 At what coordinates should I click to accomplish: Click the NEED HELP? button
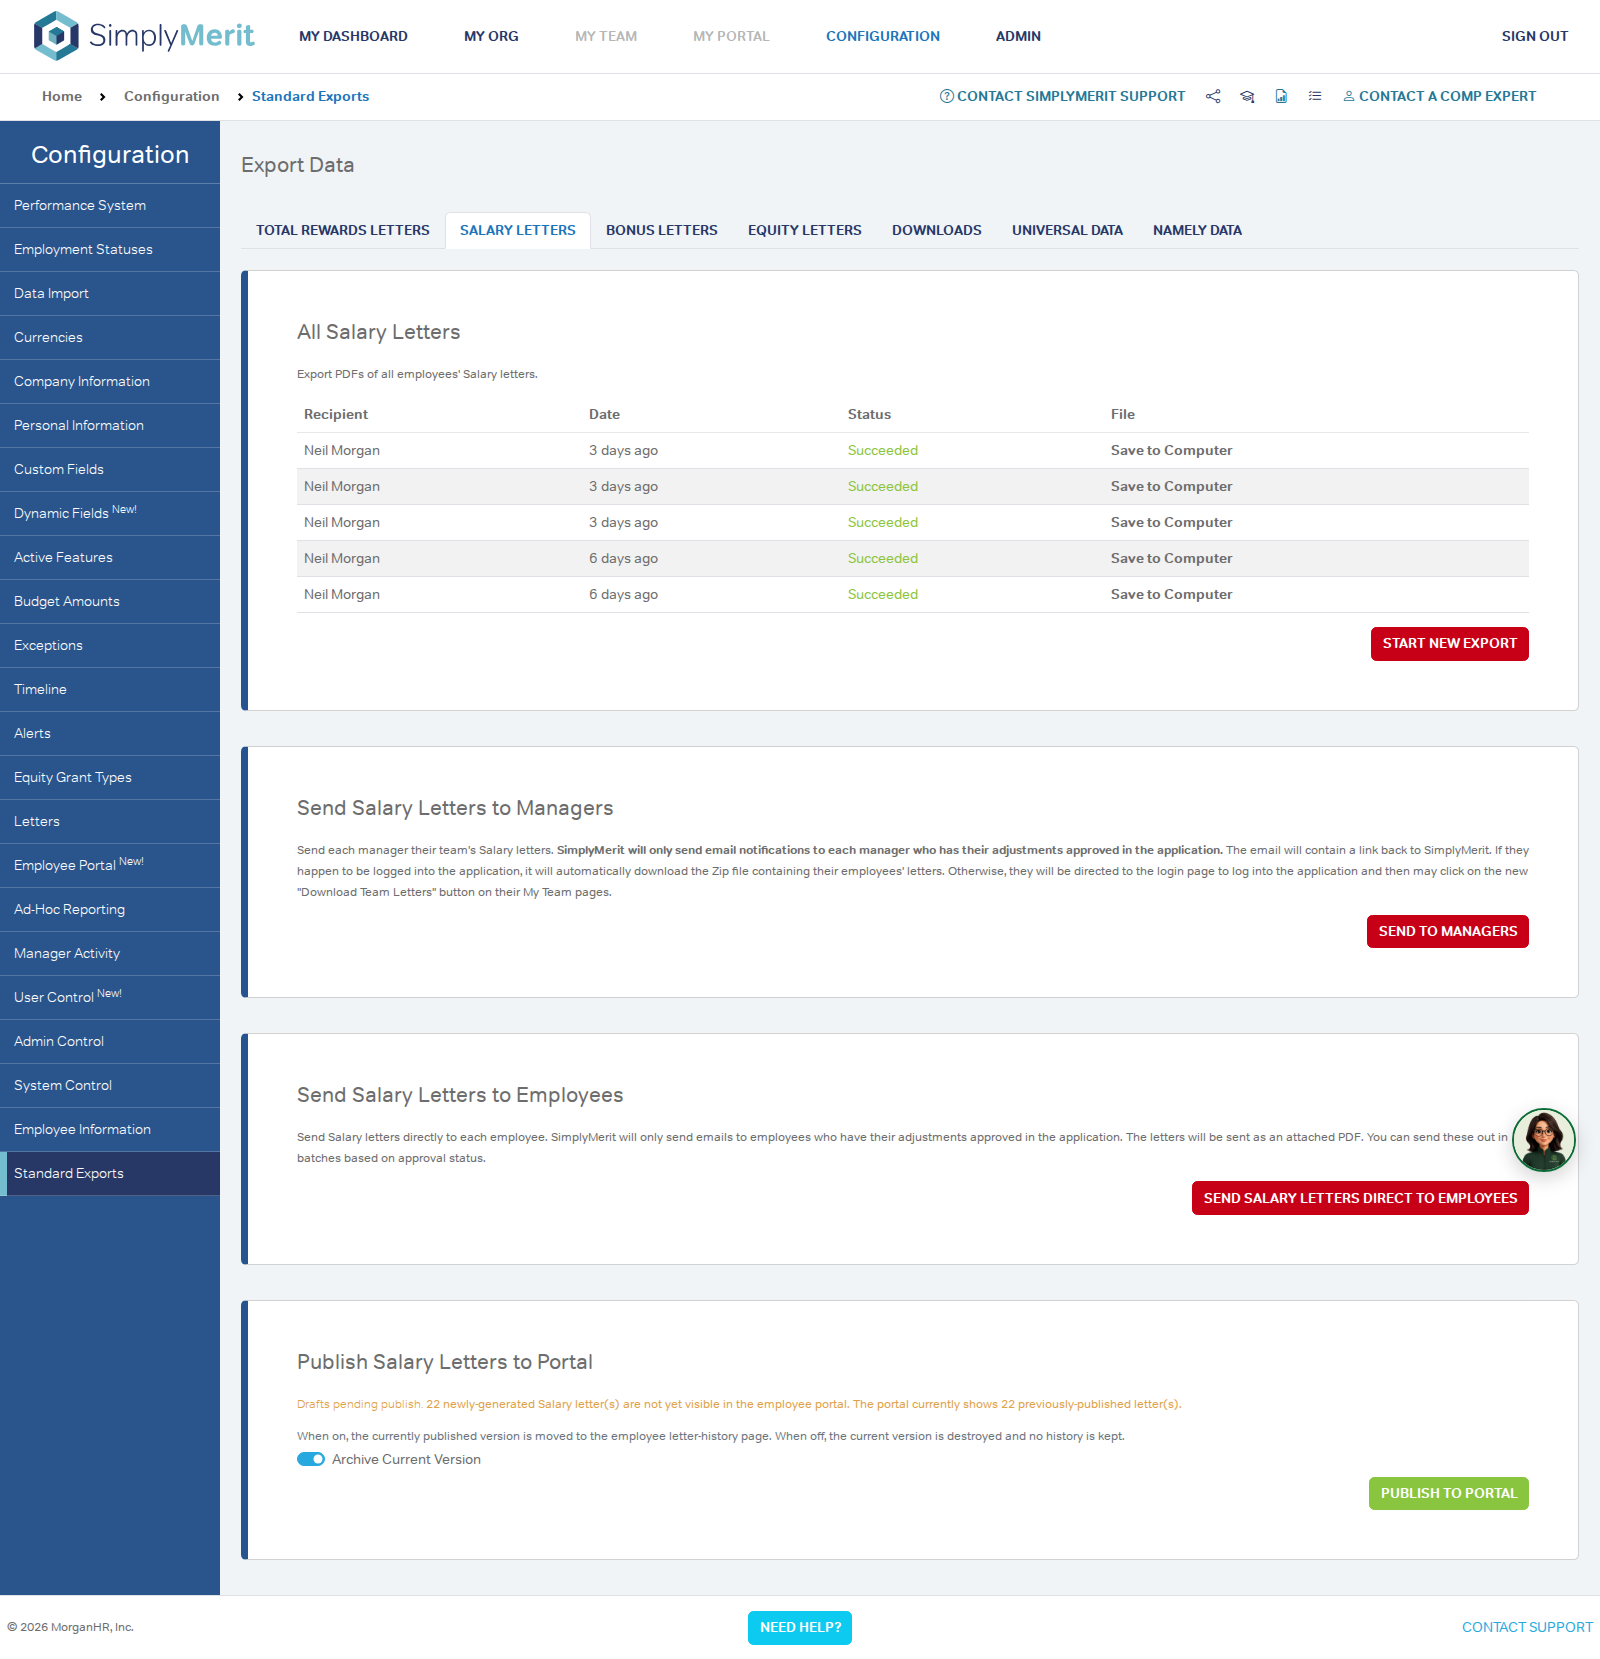(x=800, y=1627)
